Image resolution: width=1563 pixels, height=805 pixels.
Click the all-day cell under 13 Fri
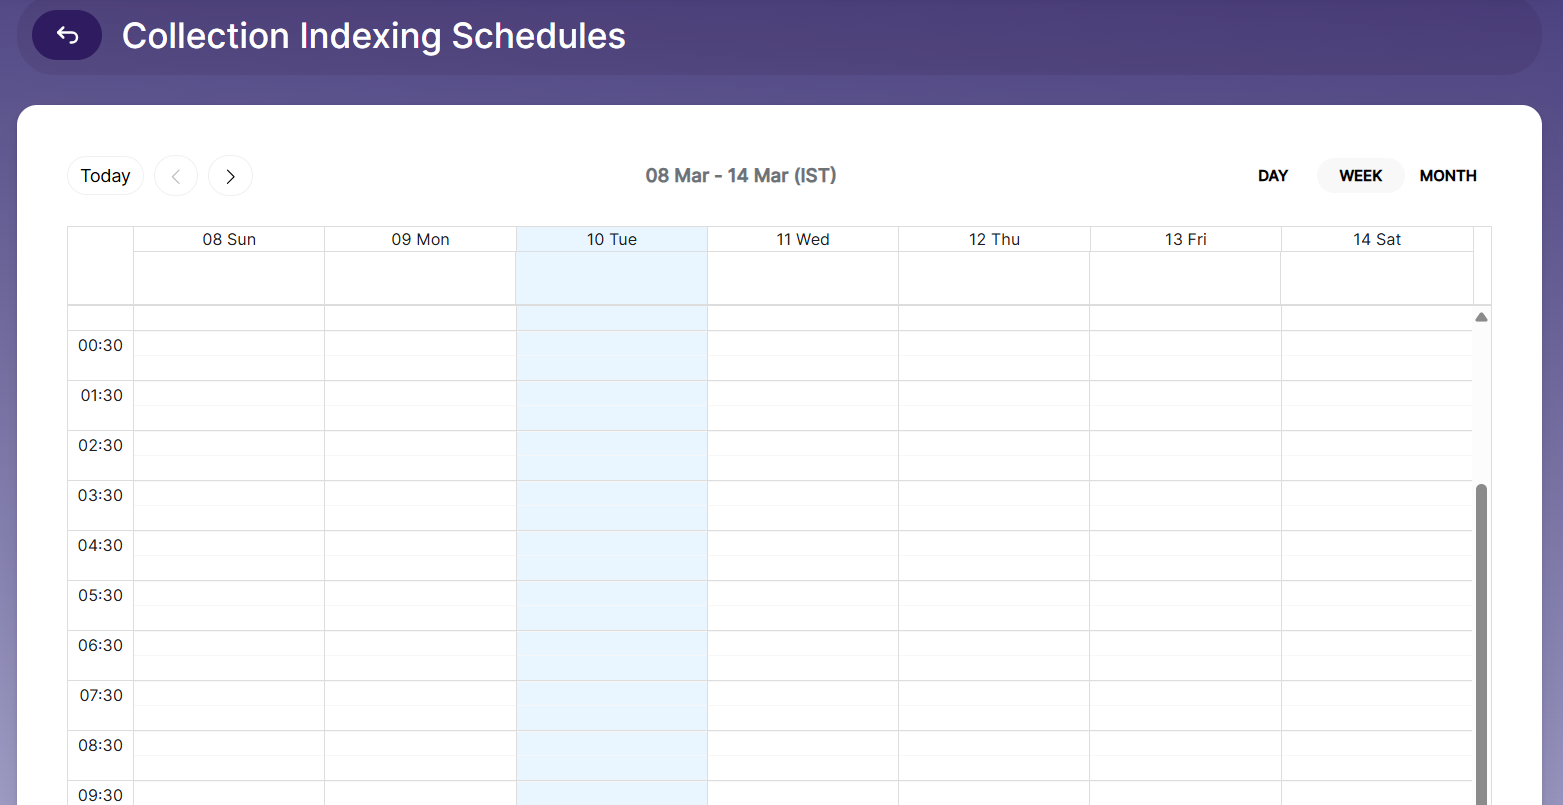[x=1186, y=278]
